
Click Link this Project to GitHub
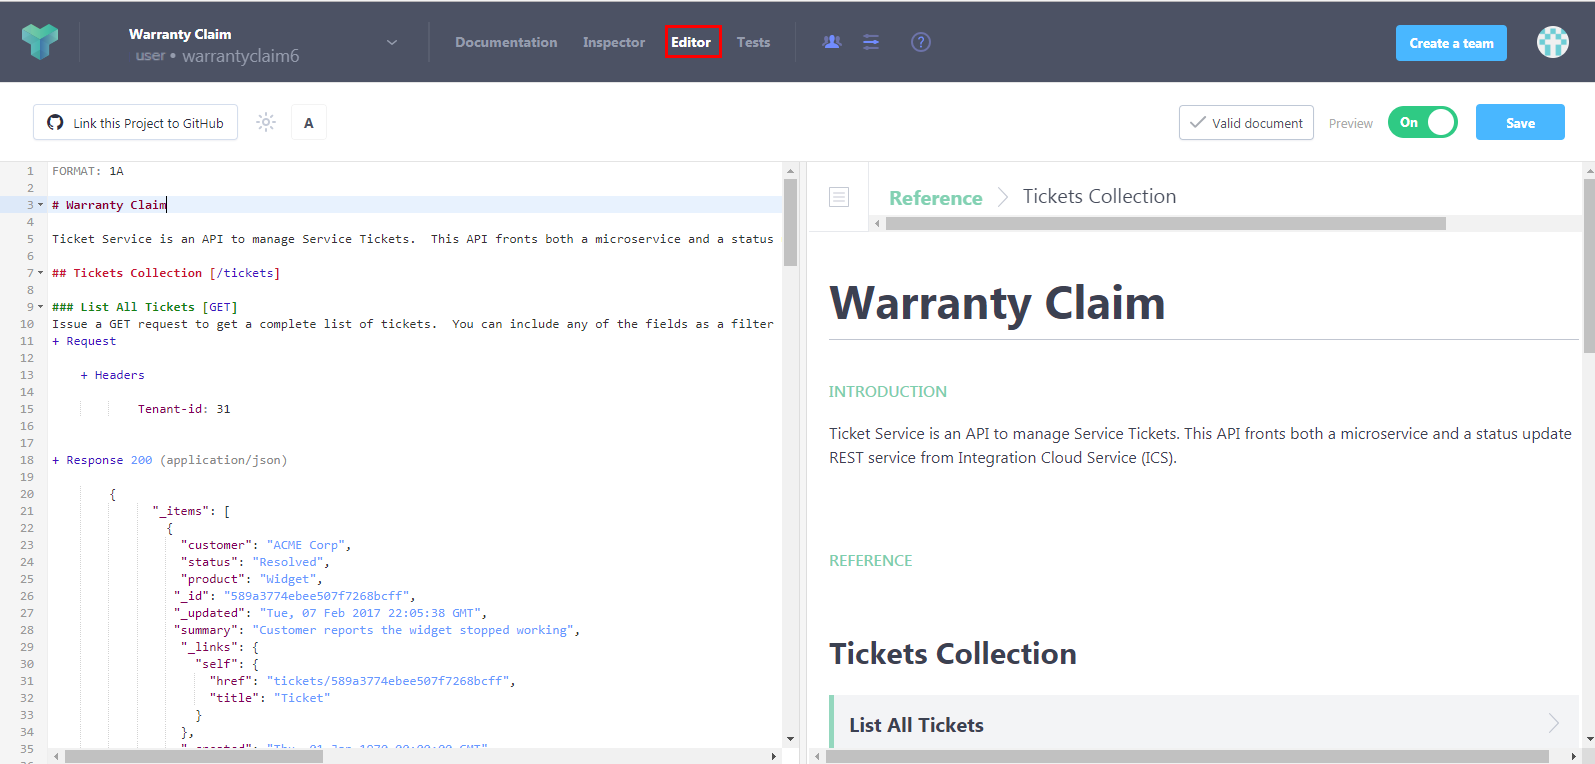[136, 122]
